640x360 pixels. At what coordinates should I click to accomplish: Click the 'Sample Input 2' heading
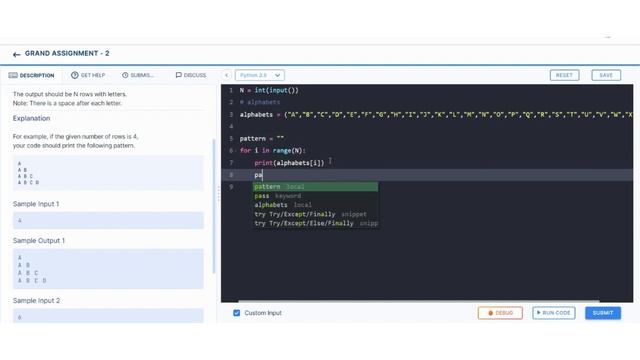coord(36,300)
